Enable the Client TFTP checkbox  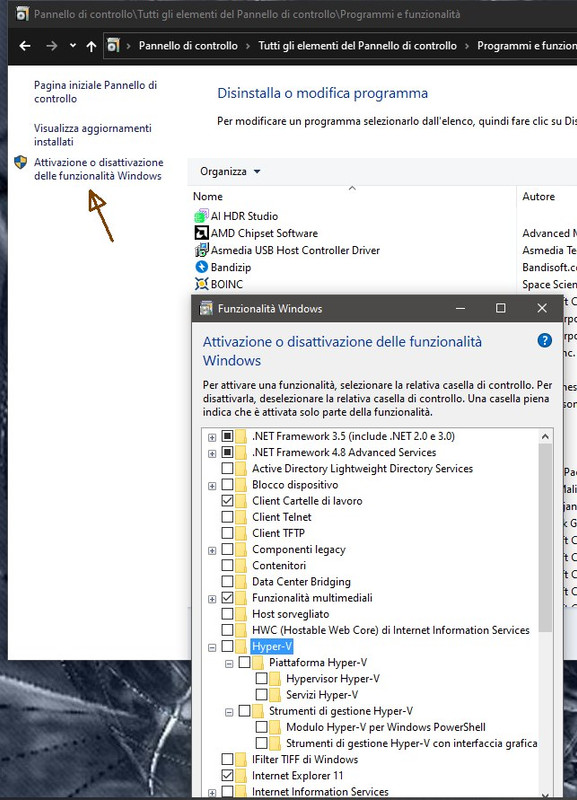click(228, 533)
